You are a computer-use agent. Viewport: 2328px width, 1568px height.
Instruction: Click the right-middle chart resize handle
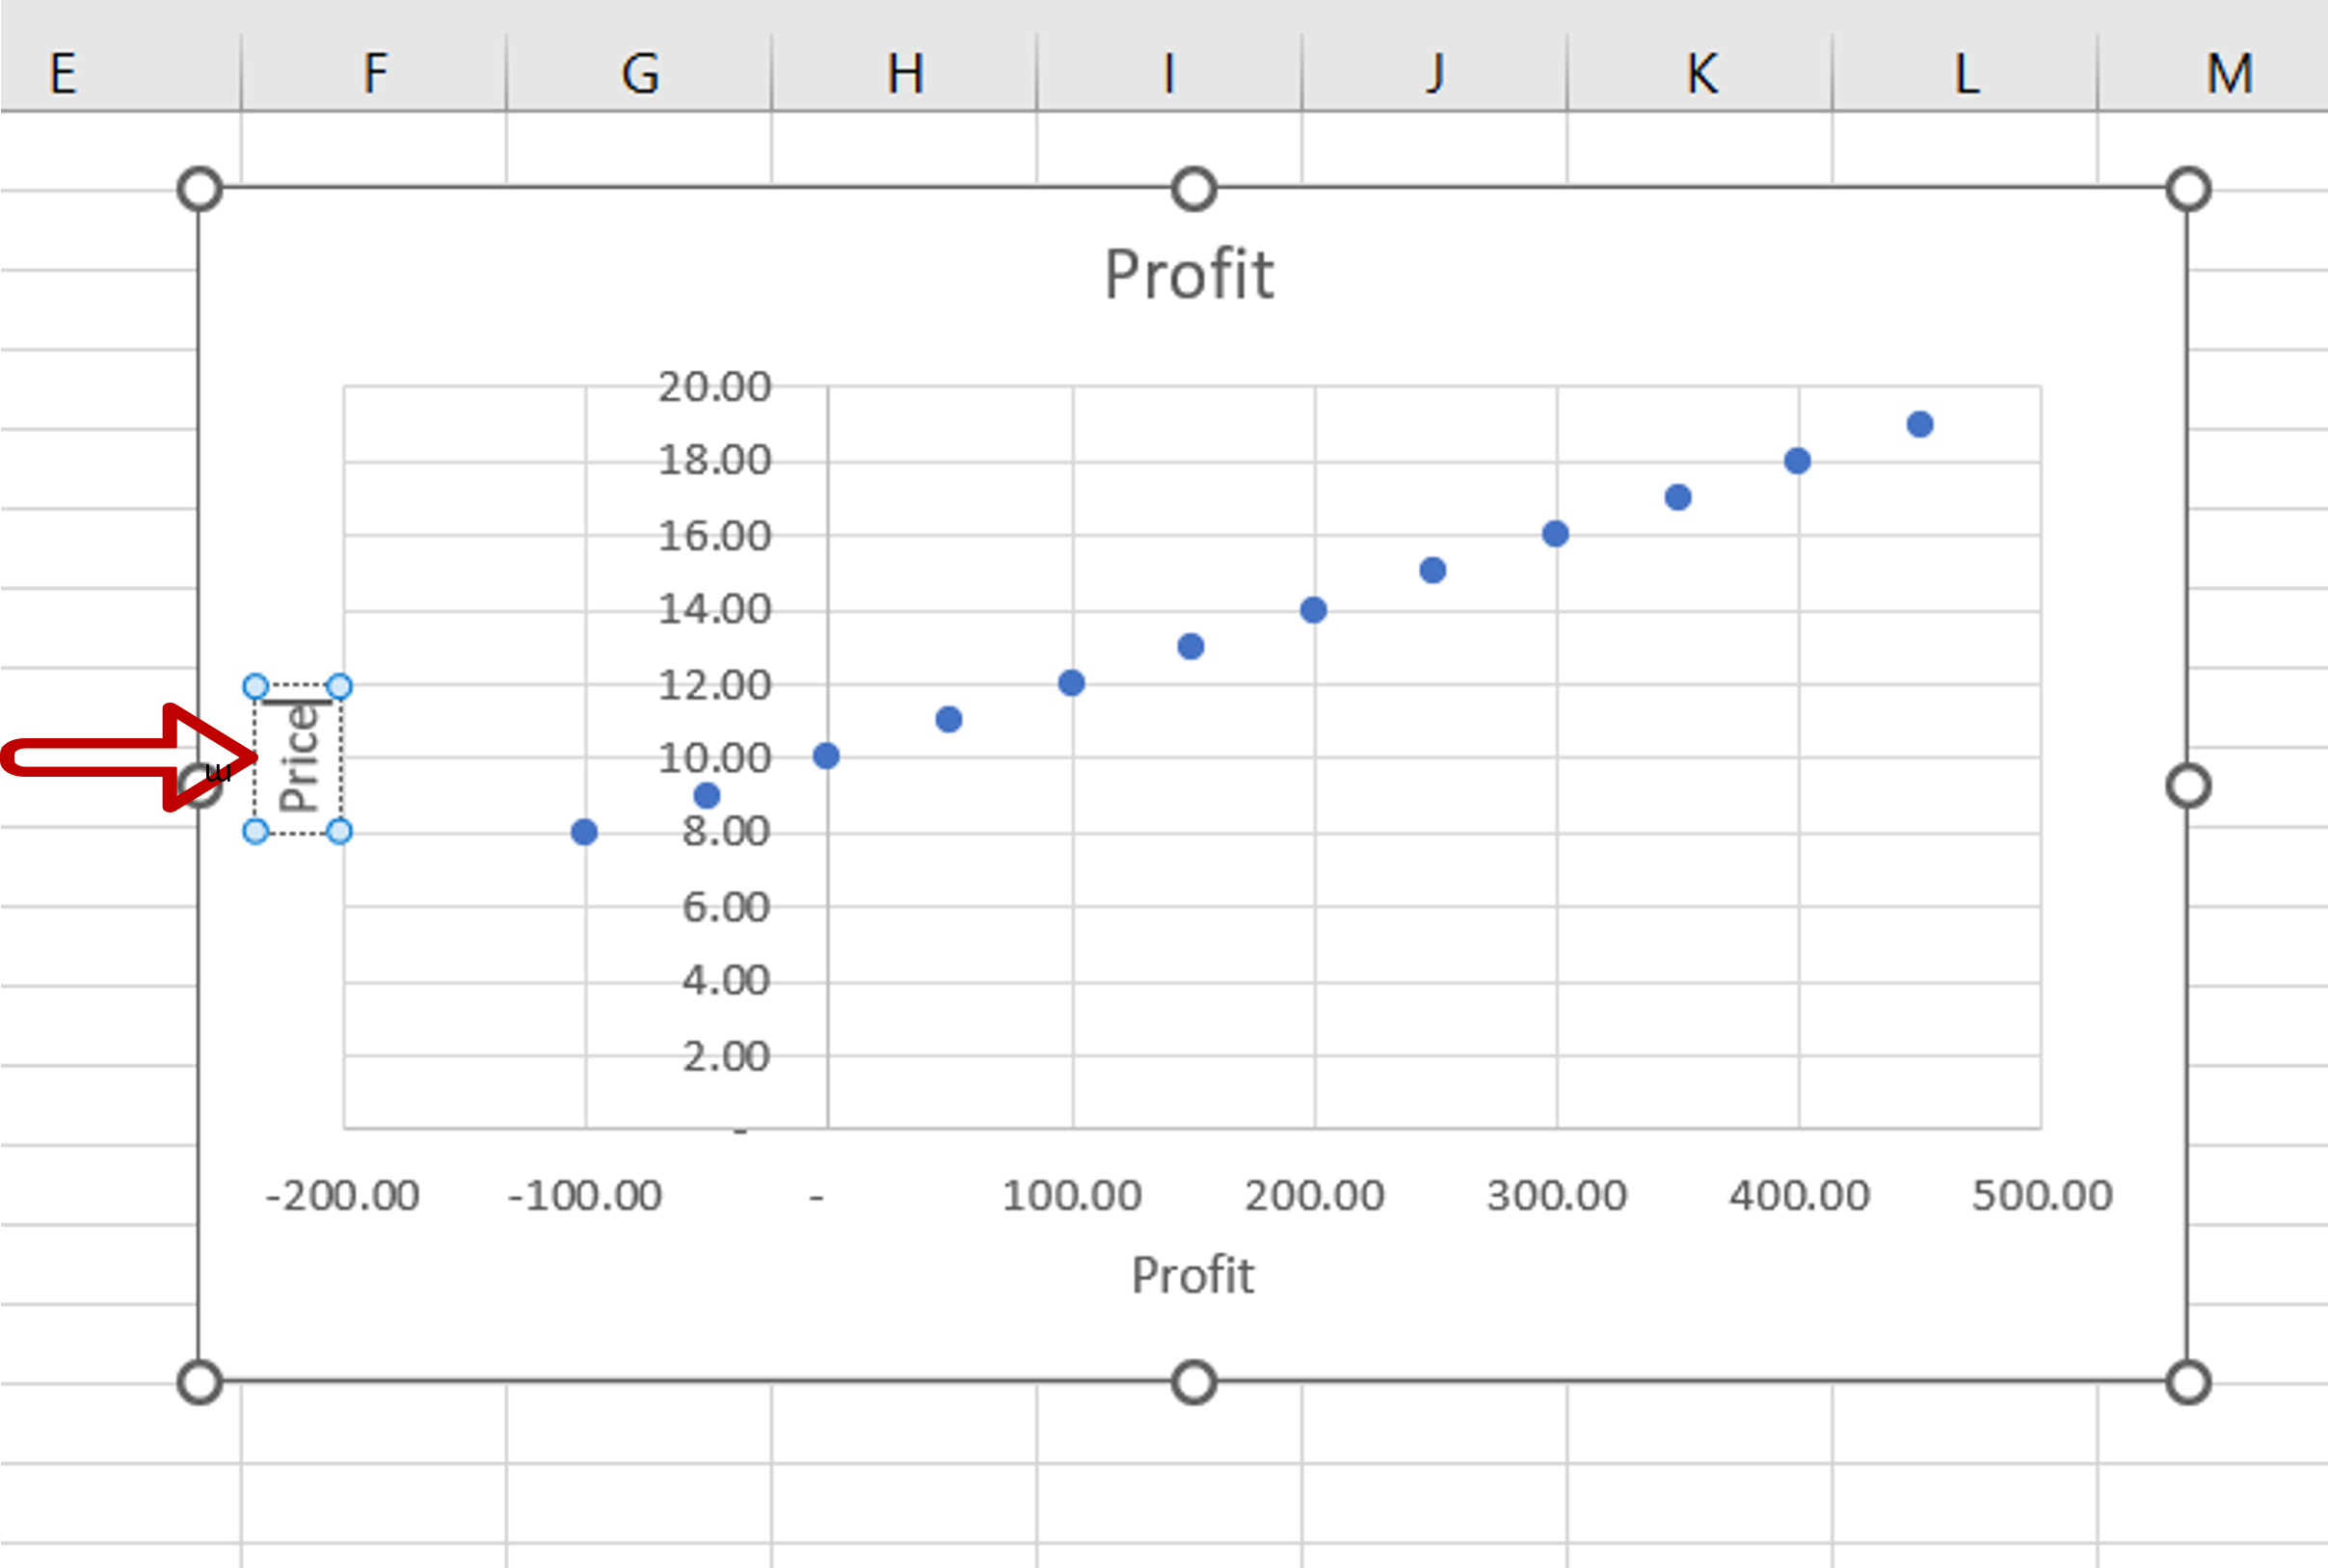tap(2188, 786)
